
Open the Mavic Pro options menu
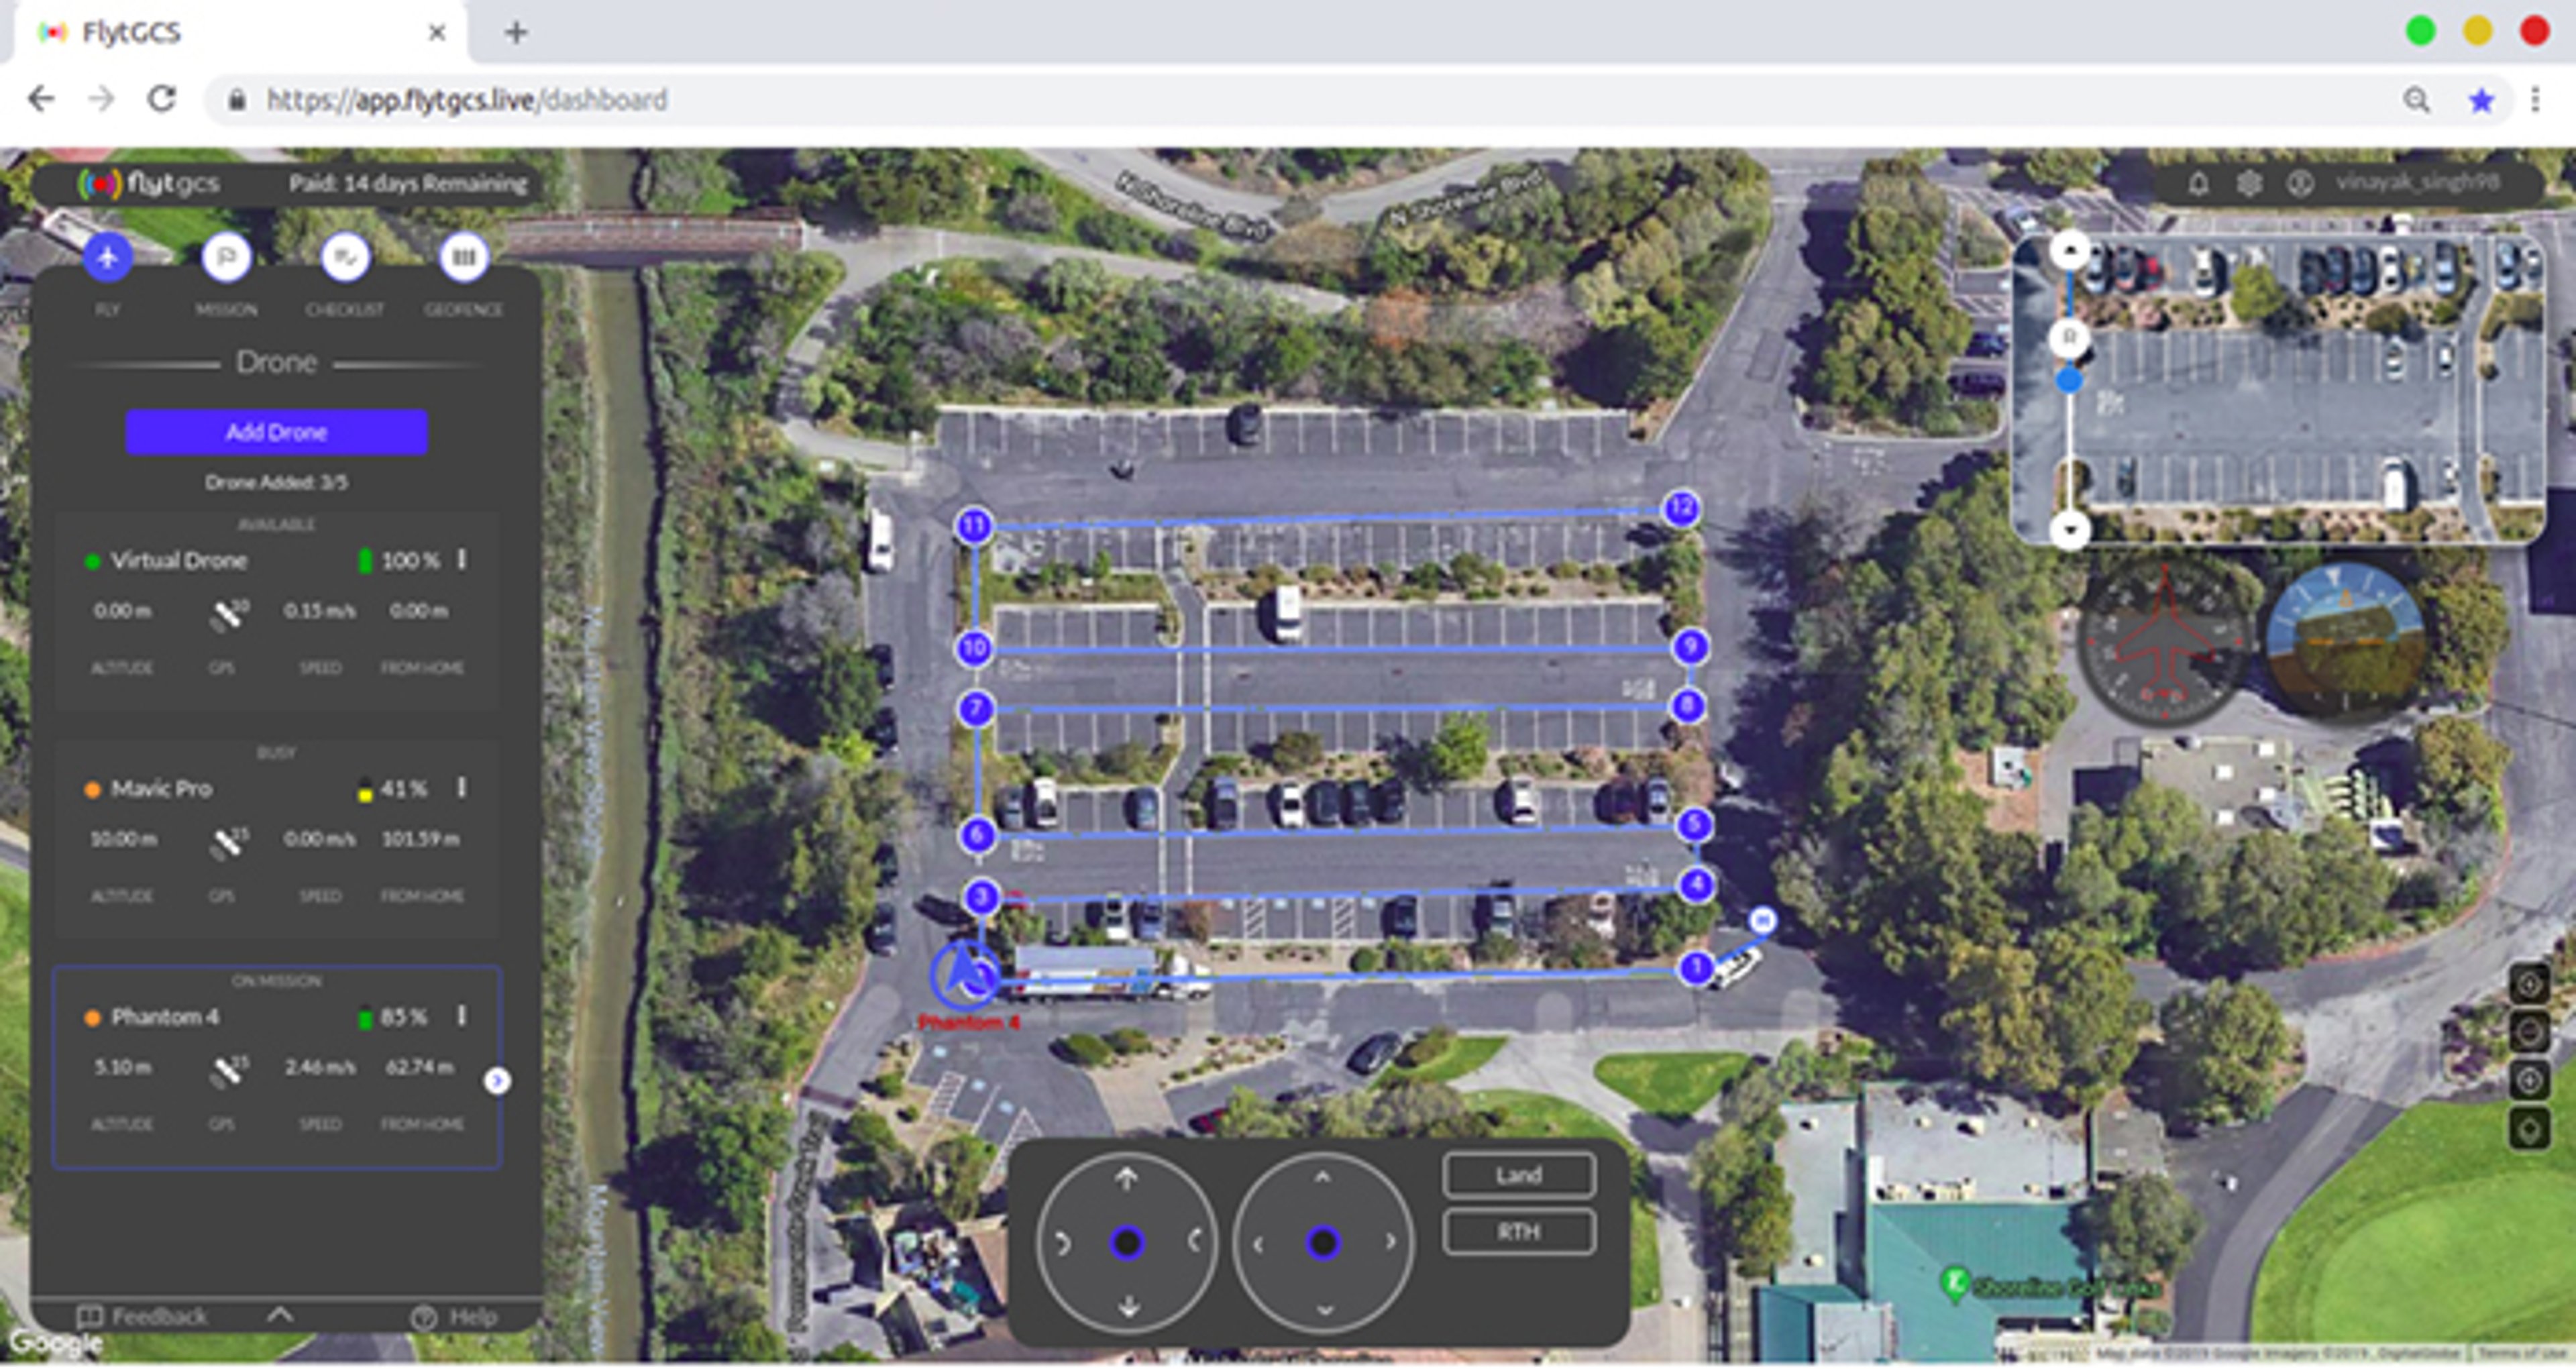[x=462, y=788]
